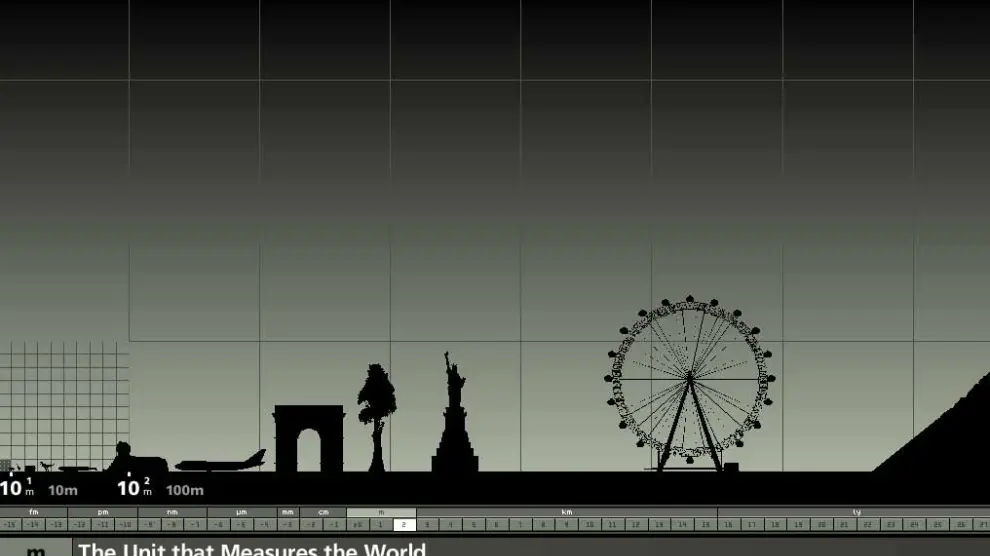Viewport: 990px width, 556px height.
Task: Select the nm unit header
Action: 172,512
